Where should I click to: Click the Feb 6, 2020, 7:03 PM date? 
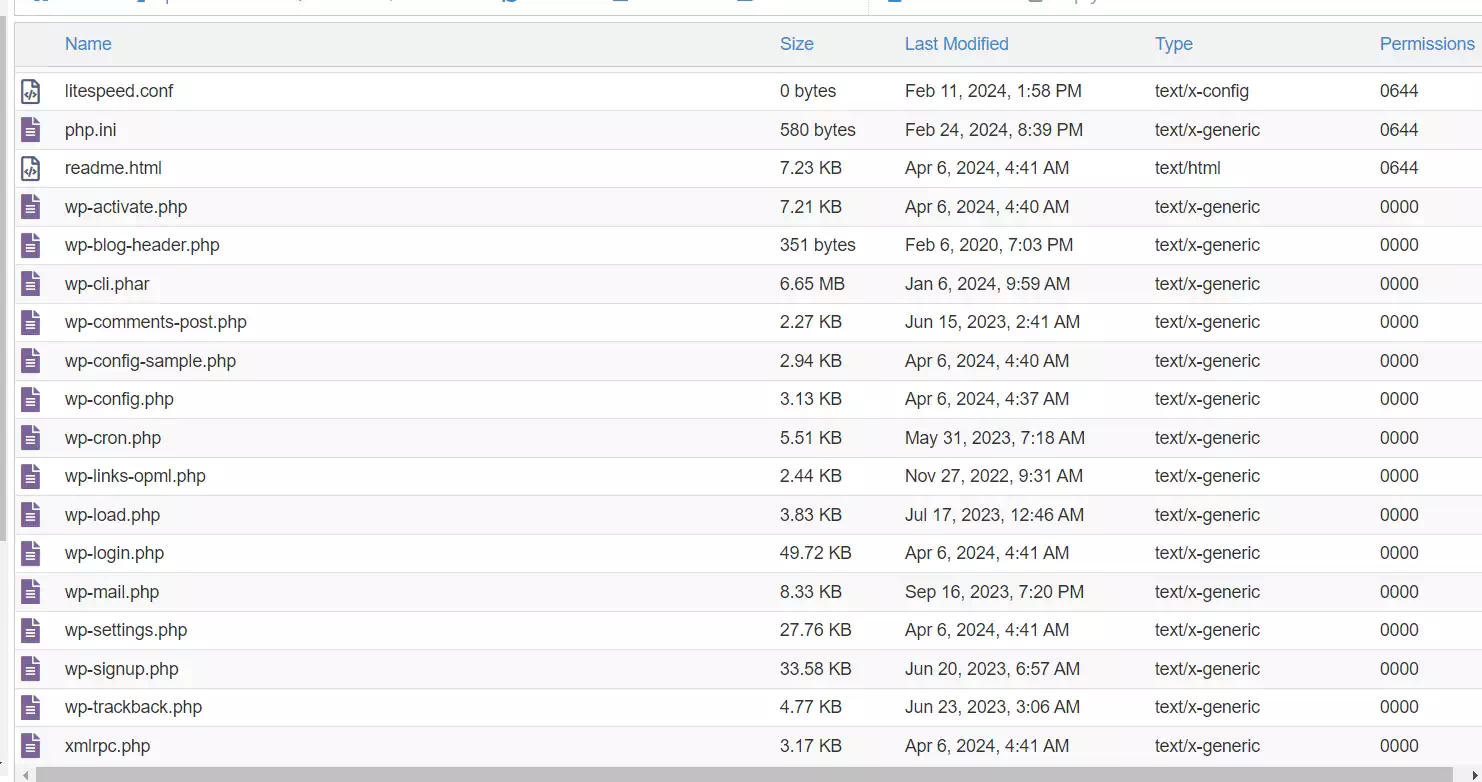pos(989,245)
